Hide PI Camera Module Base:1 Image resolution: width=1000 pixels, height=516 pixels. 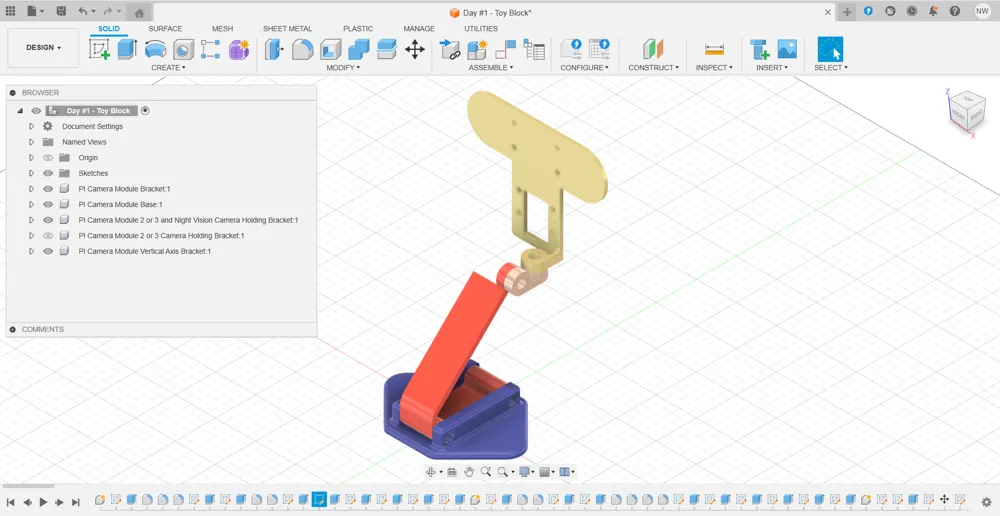click(48, 204)
